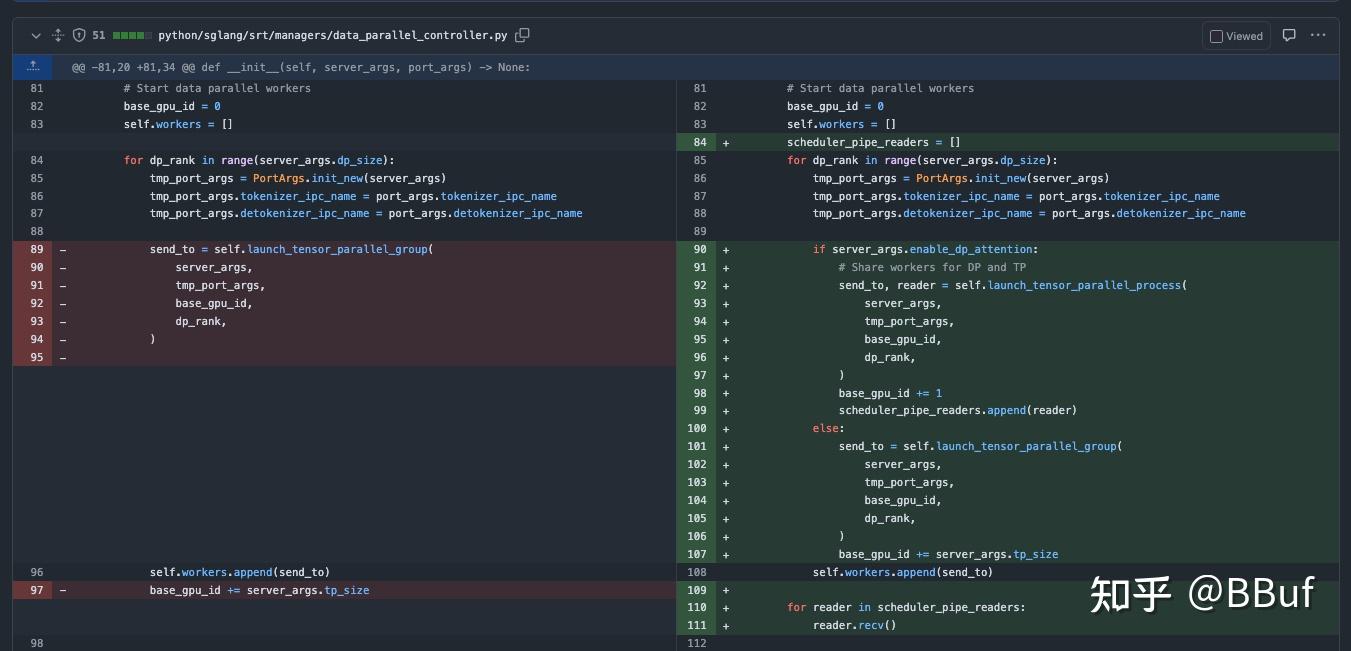
Task: Select deleted line number 97 on the left side
Action: pos(36,591)
